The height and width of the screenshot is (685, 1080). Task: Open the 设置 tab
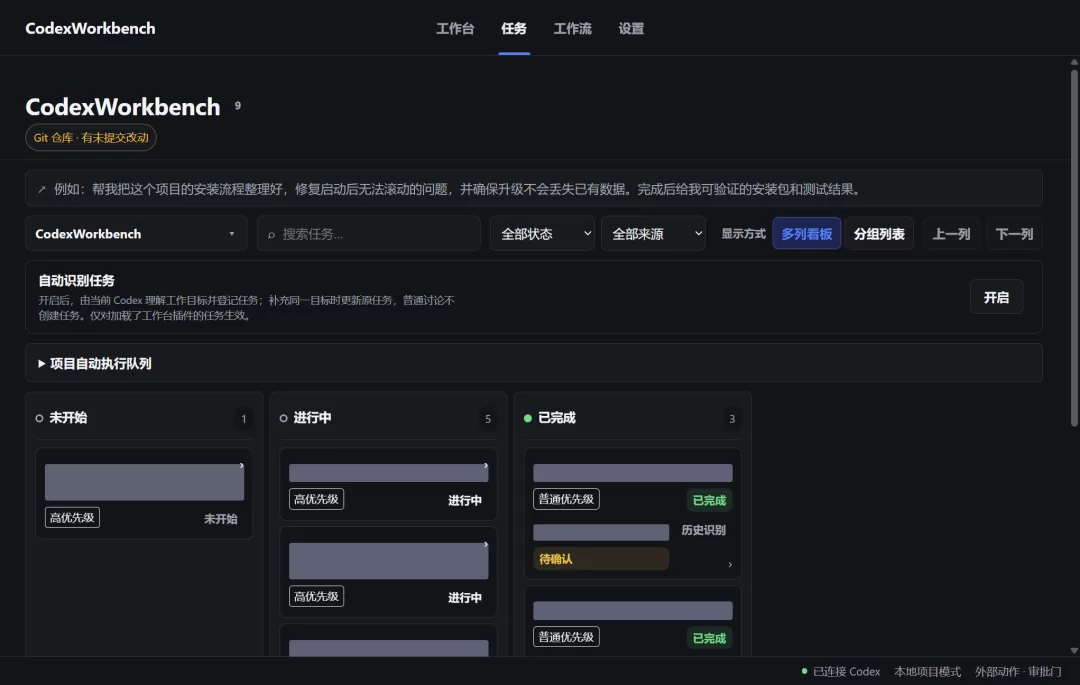pos(631,29)
